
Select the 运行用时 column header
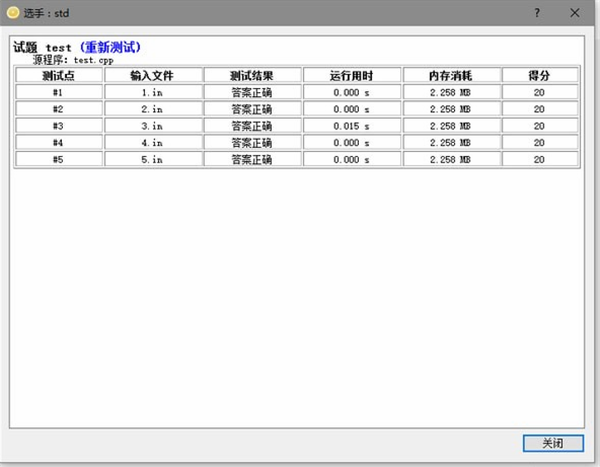point(352,75)
